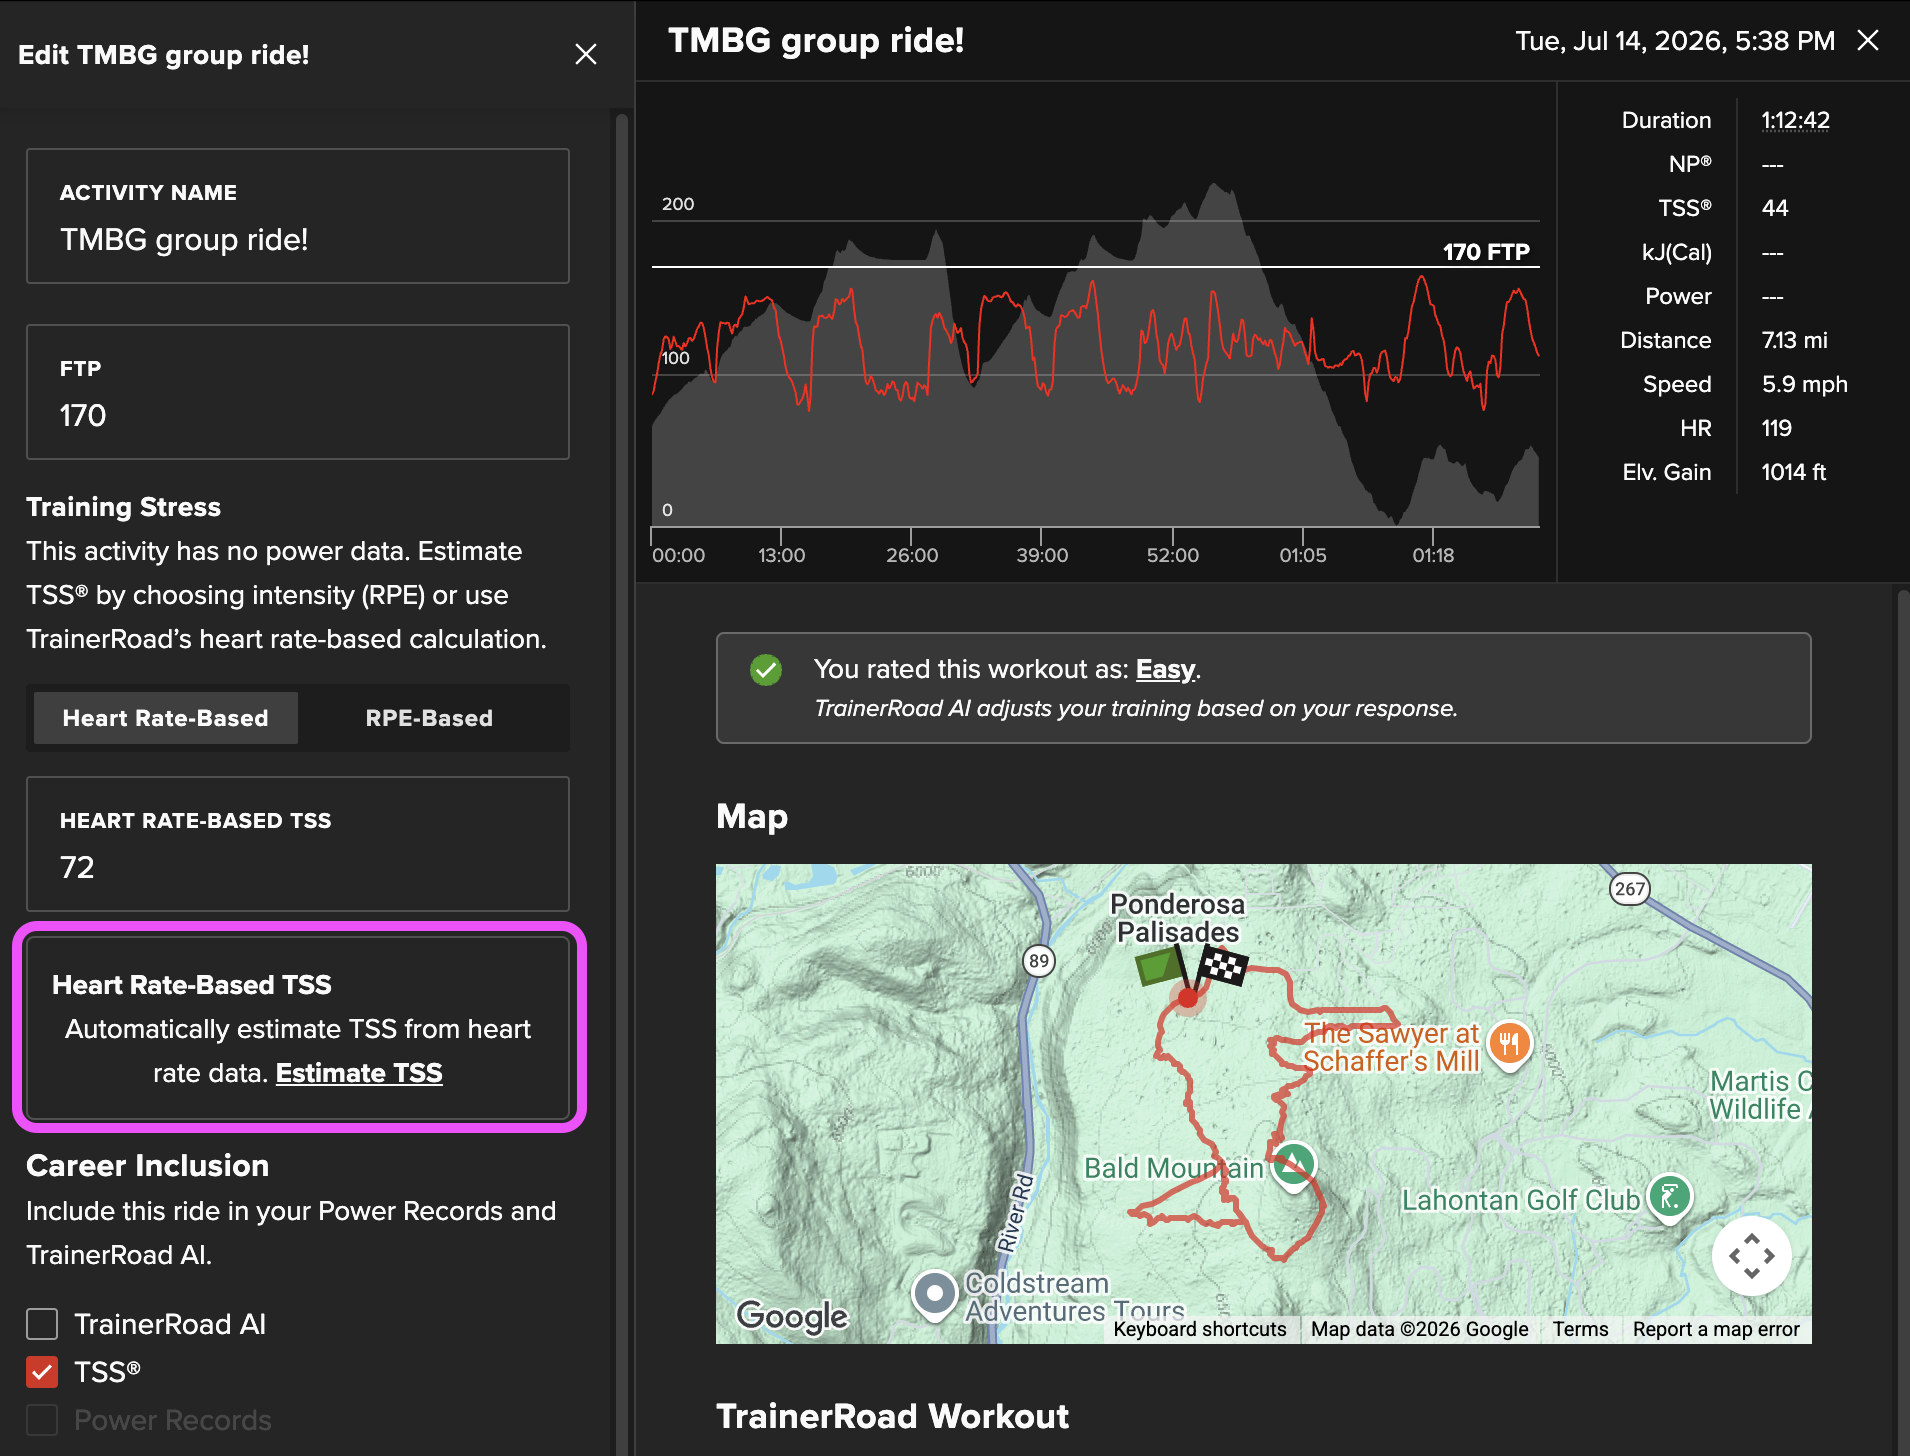Click the Distance value 7.13 mi
Screen dimensions: 1910x1456
[x=1795, y=340]
